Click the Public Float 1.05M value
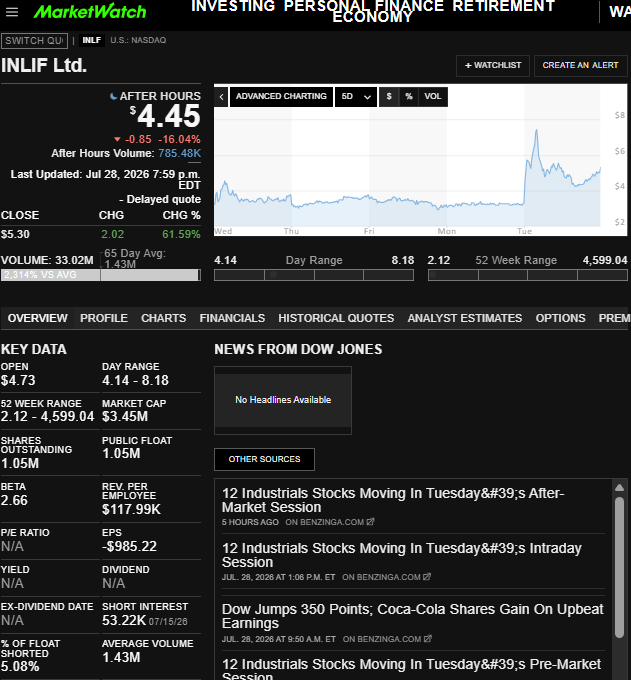This screenshot has height=680, width=631. [121, 454]
